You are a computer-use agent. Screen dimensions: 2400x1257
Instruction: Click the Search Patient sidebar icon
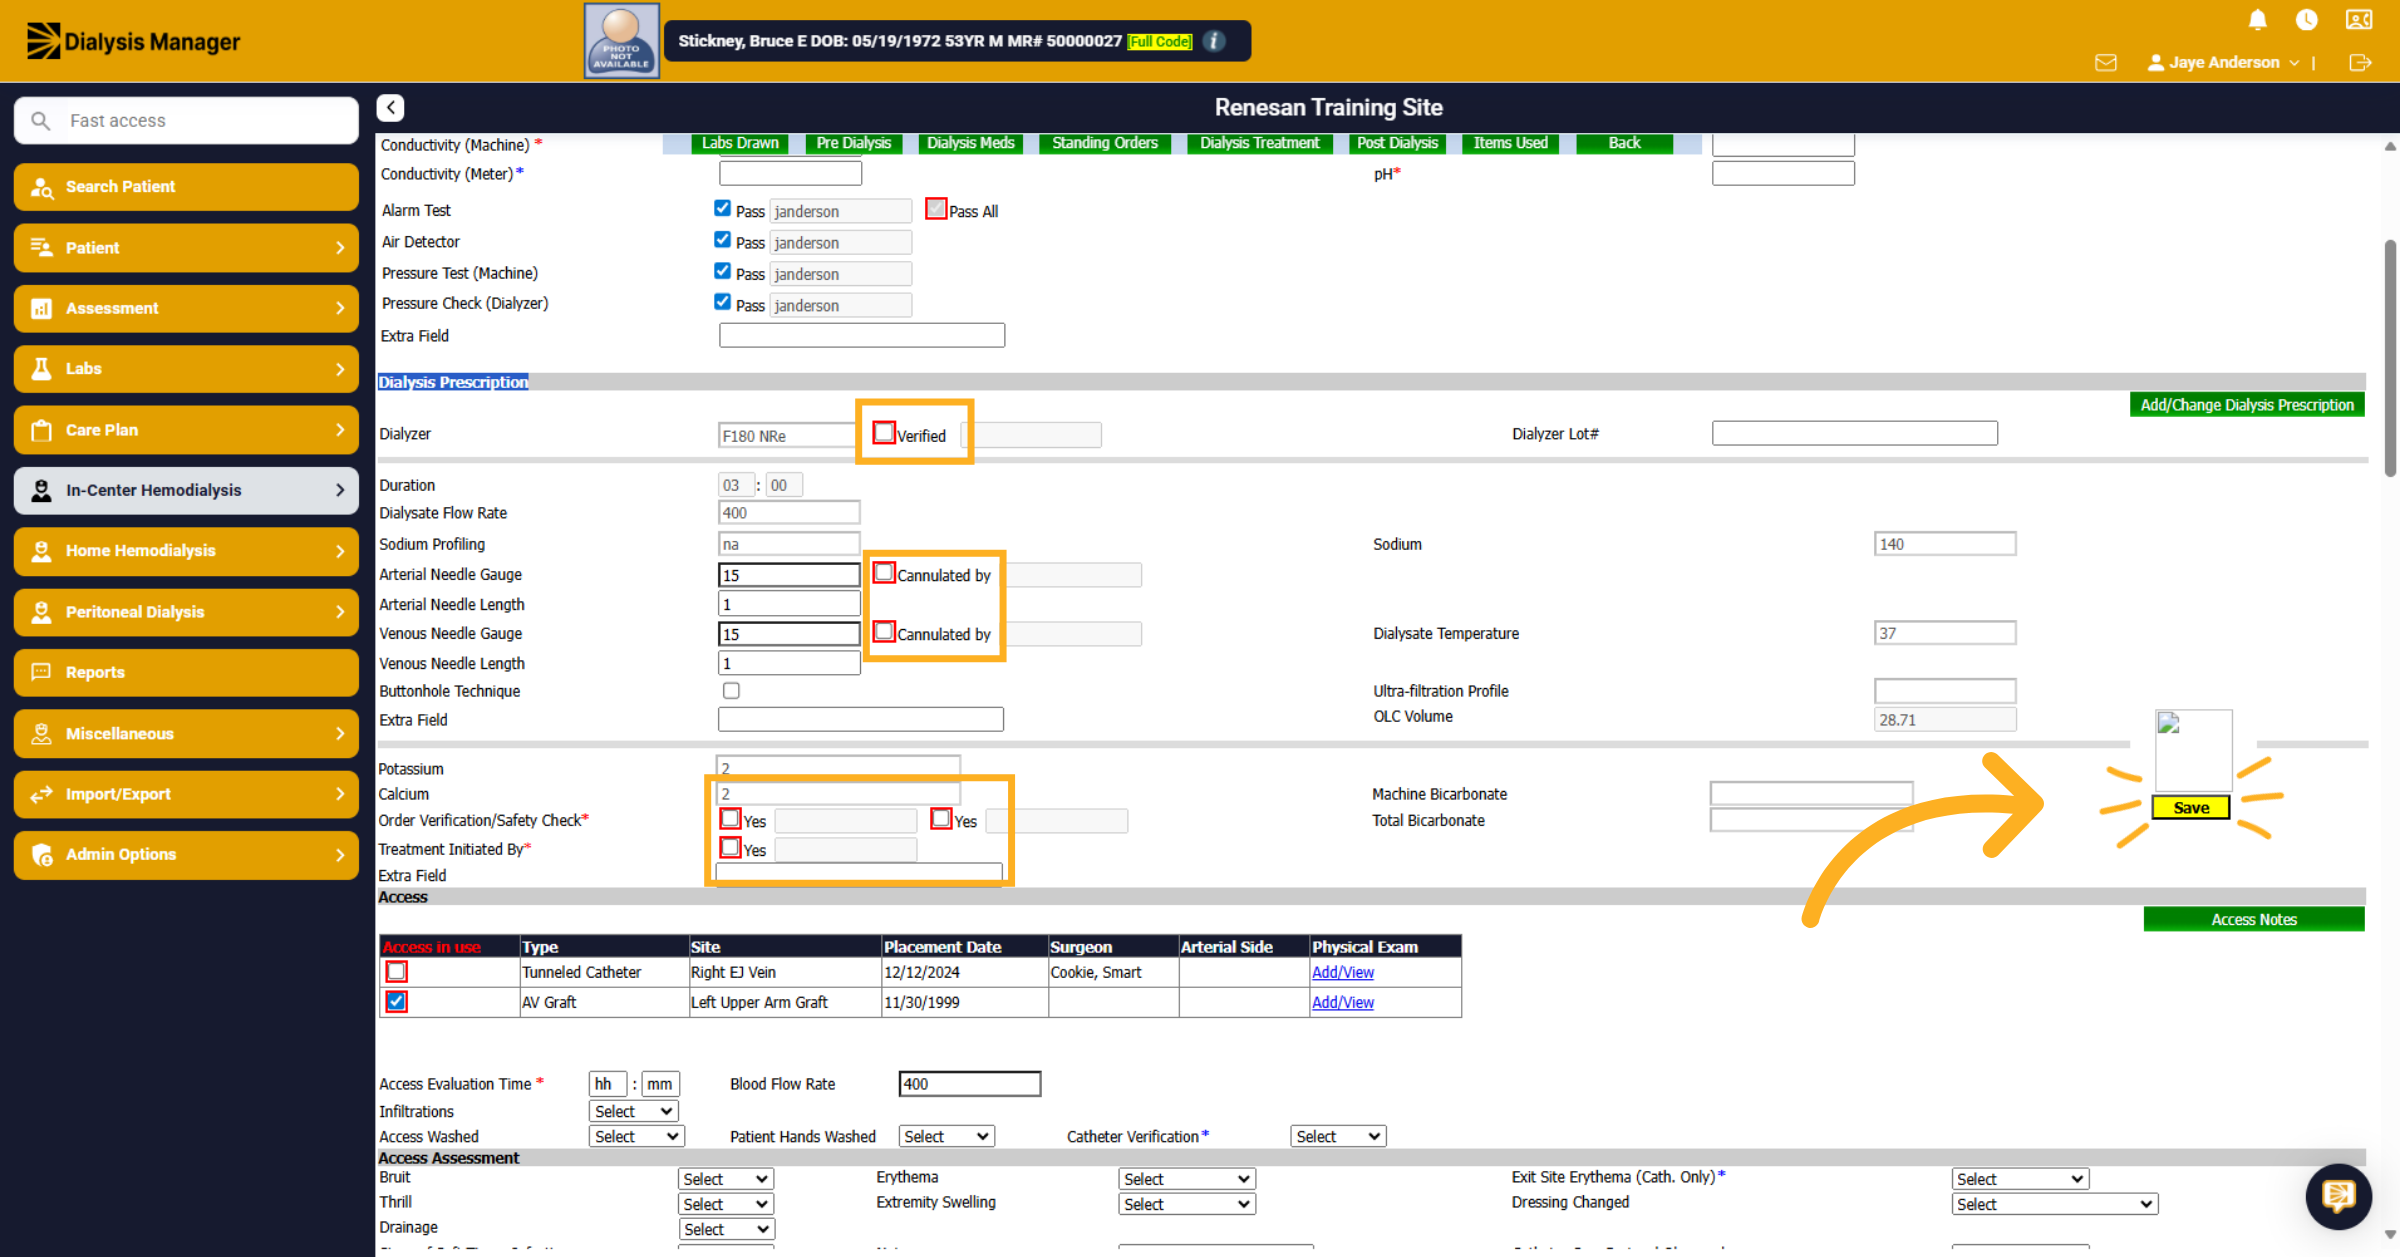click(41, 187)
